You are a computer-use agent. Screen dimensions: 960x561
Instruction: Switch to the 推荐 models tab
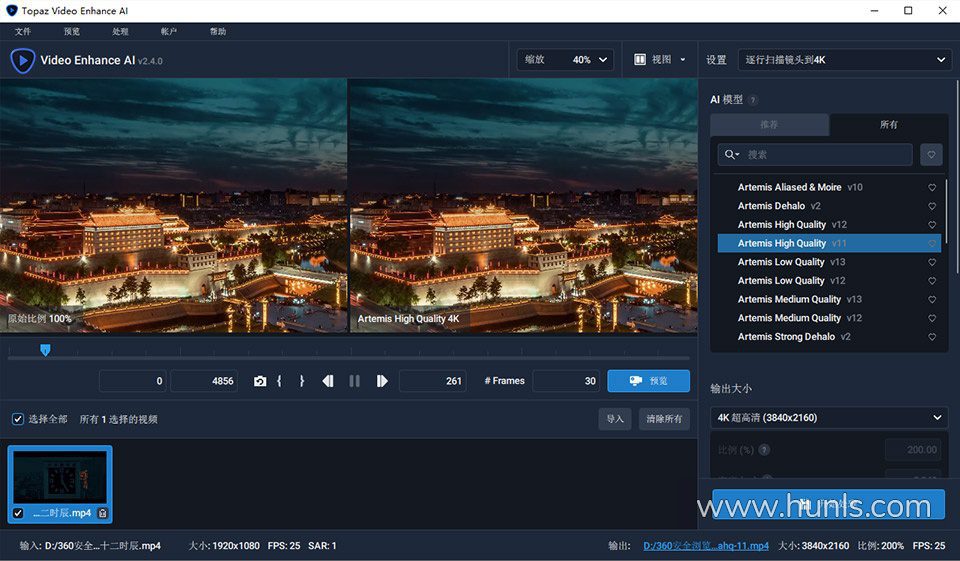click(769, 125)
